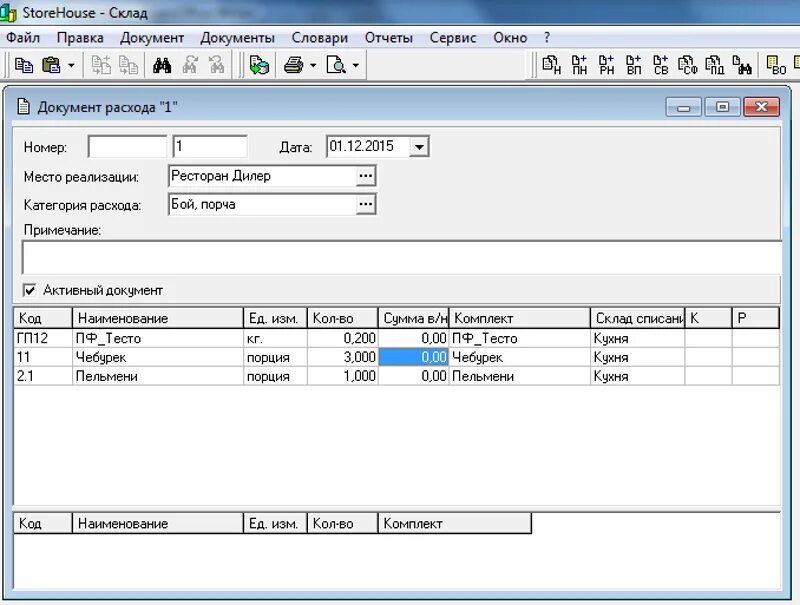Click code cell 'ГП12'
Screen dimensions: 800x605
[43, 338]
